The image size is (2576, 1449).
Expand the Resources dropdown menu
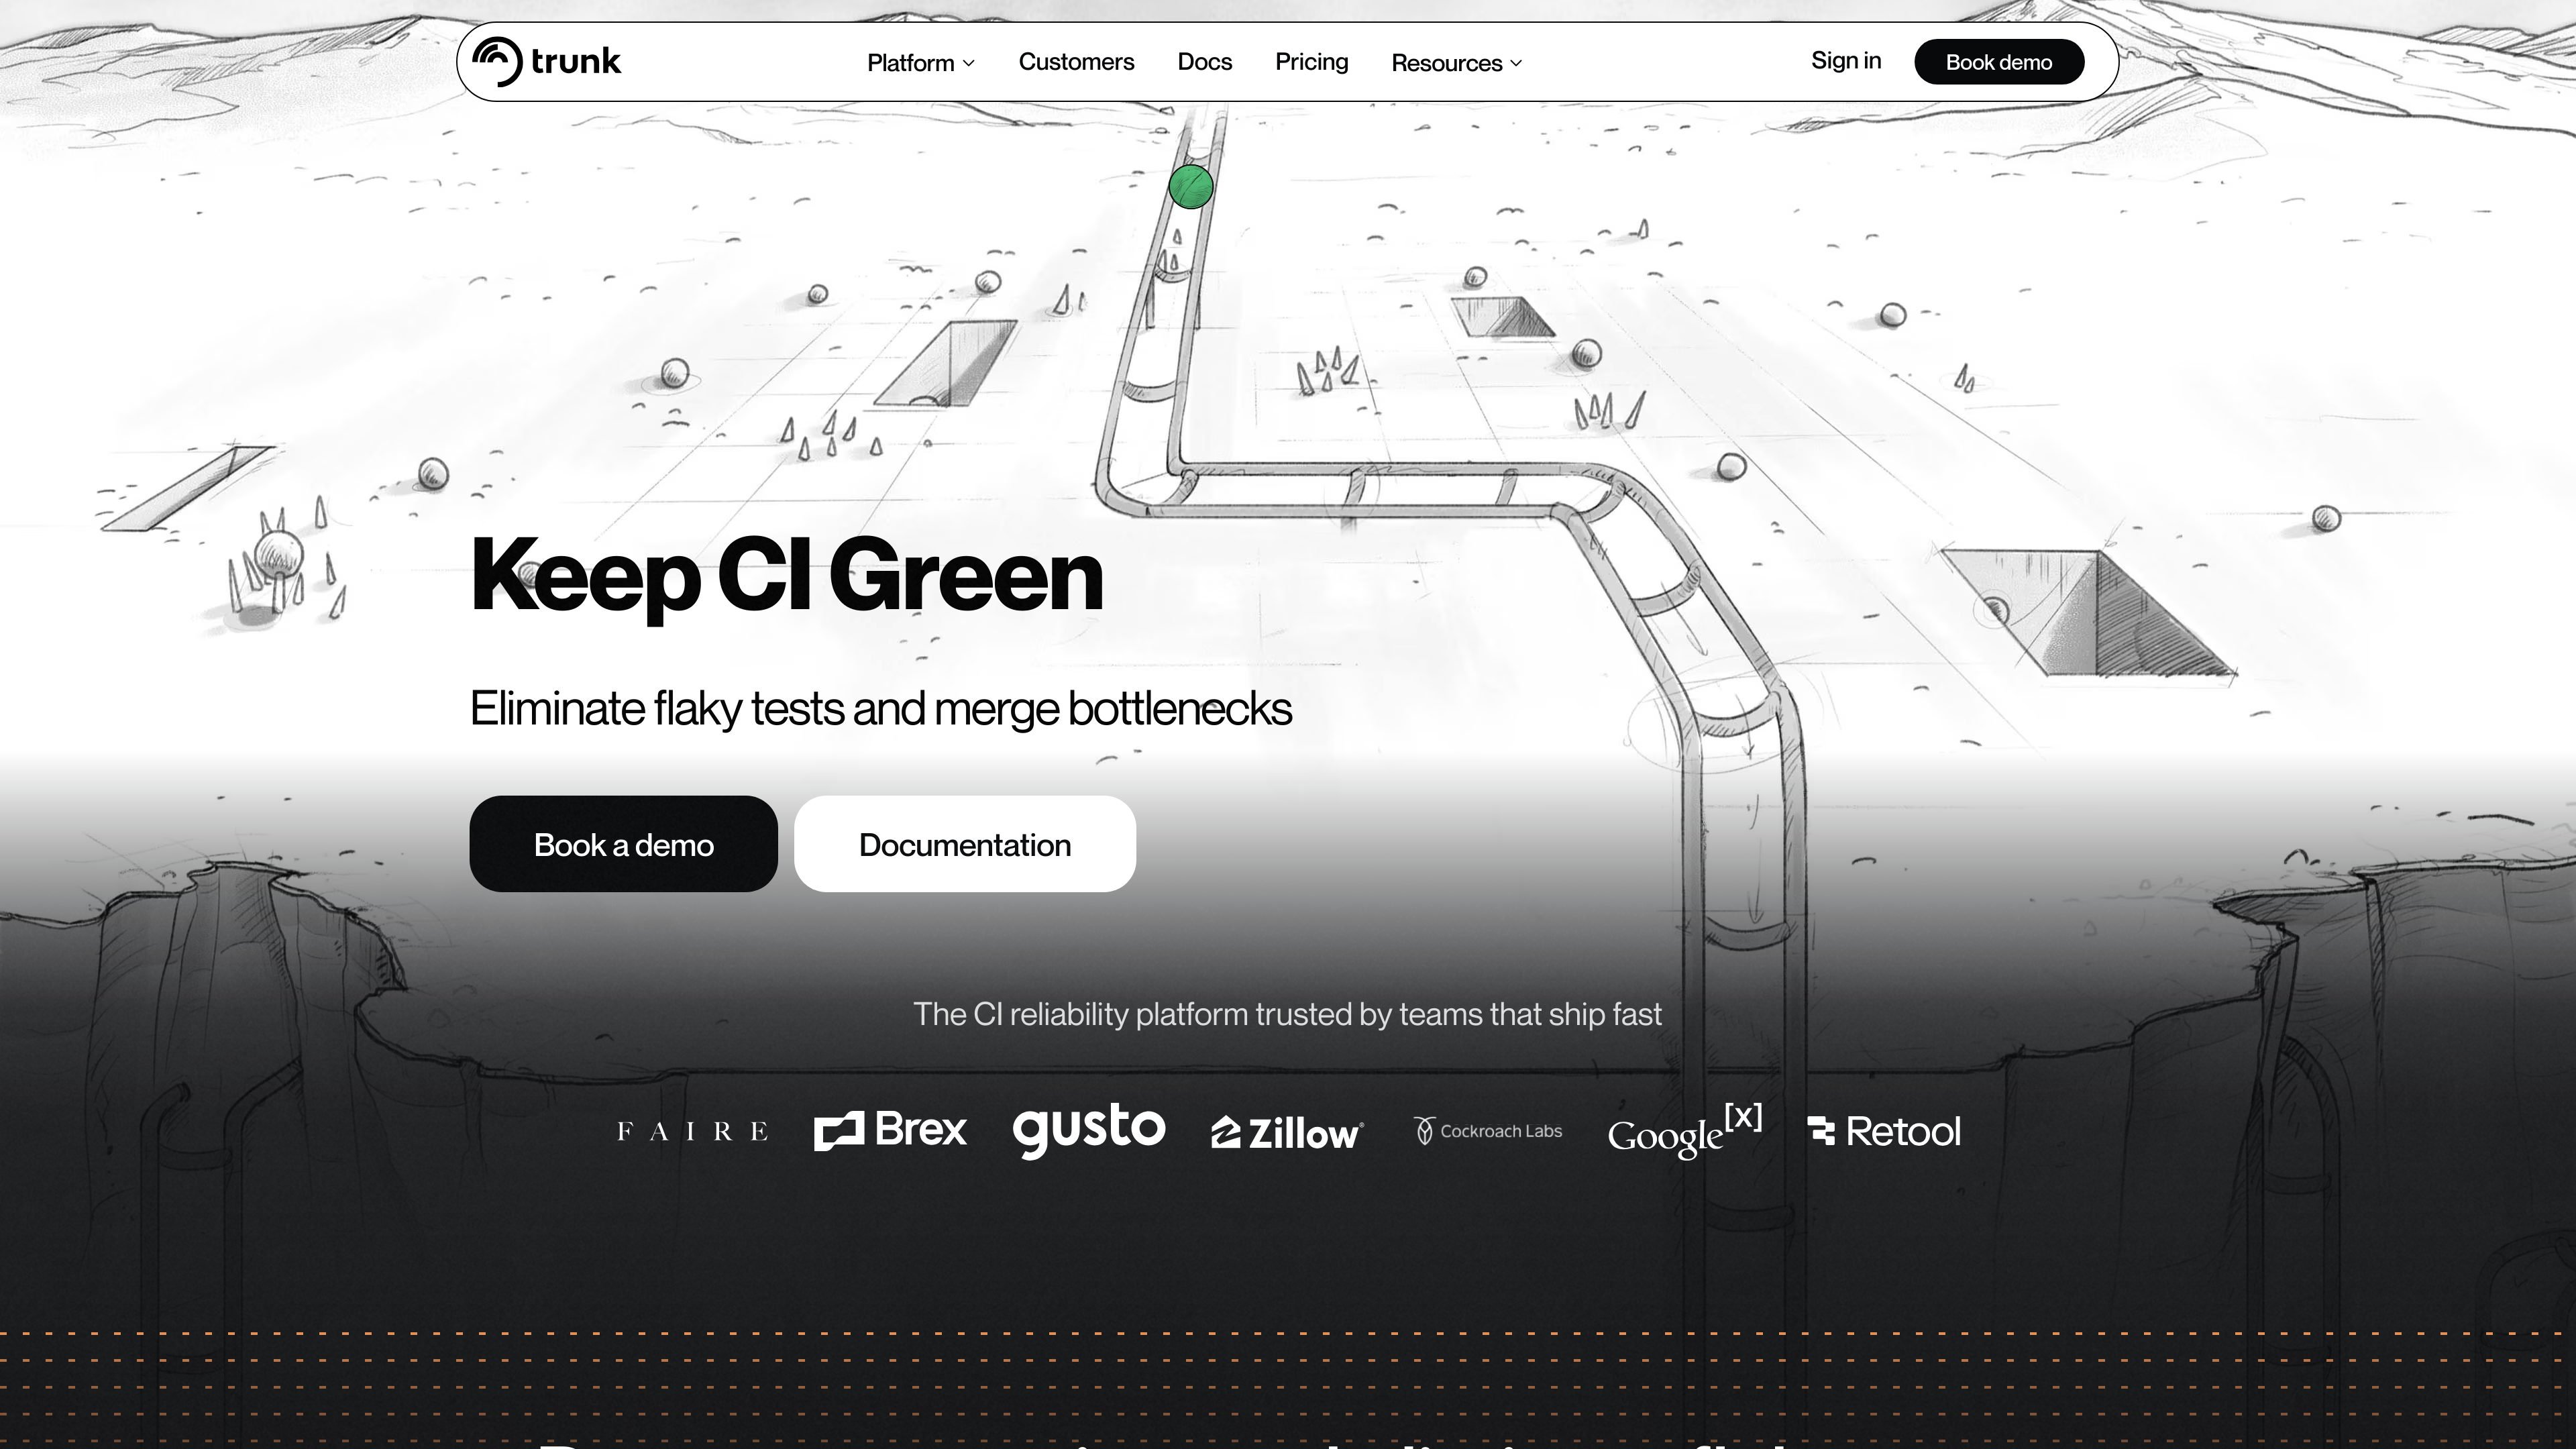(x=1457, y=63)
